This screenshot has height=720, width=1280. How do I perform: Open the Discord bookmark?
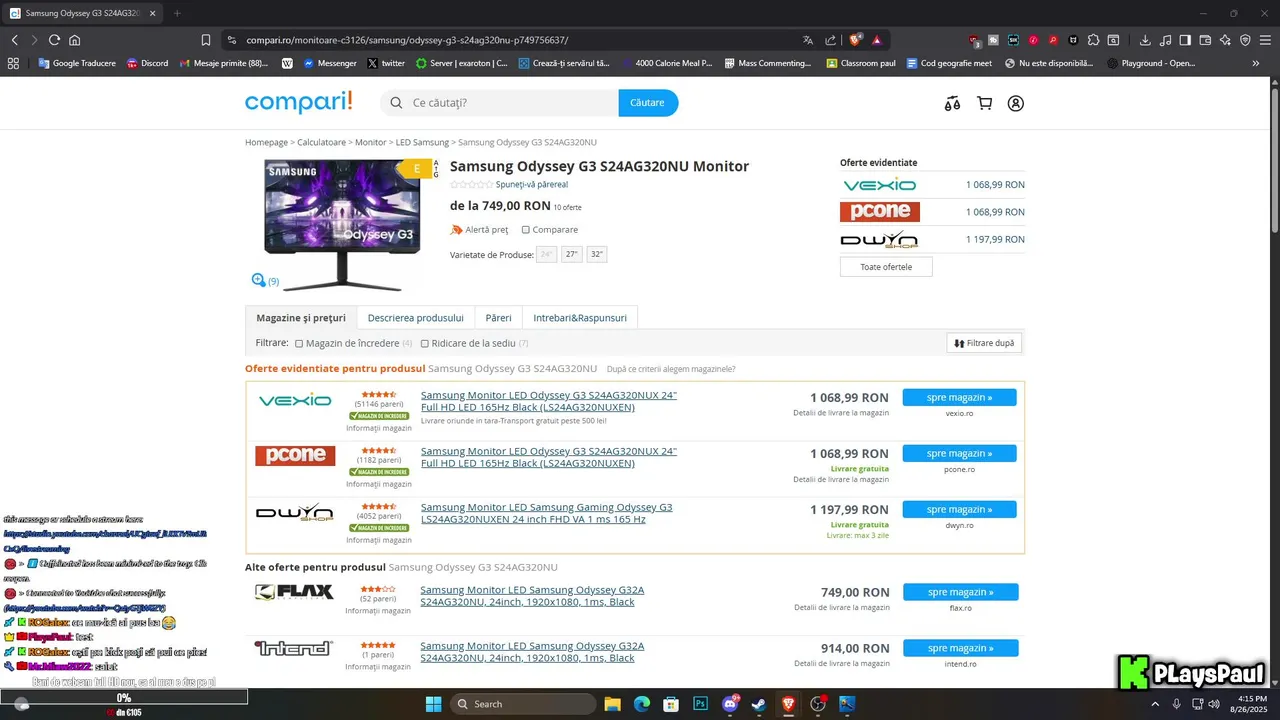tap(147, 63)
